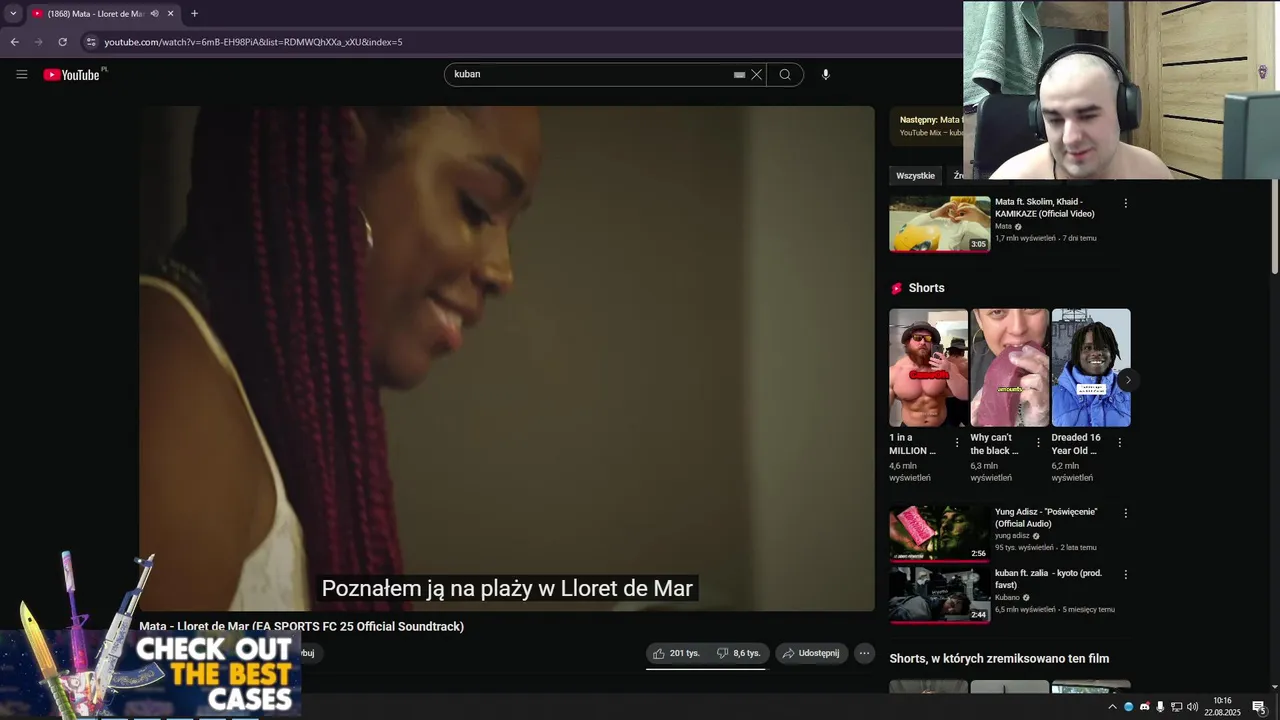Open a new browser tab
Image resolution: width=1280 pixels, height=720 pixels.
tap(194, 14)
